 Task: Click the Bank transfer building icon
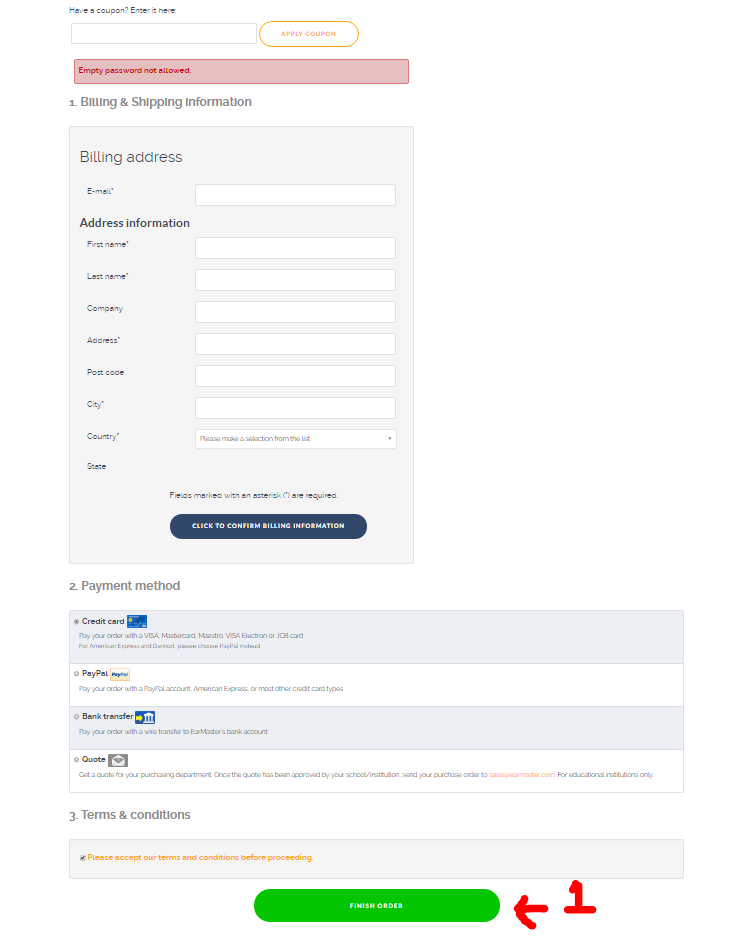click(x=145, y=717)
